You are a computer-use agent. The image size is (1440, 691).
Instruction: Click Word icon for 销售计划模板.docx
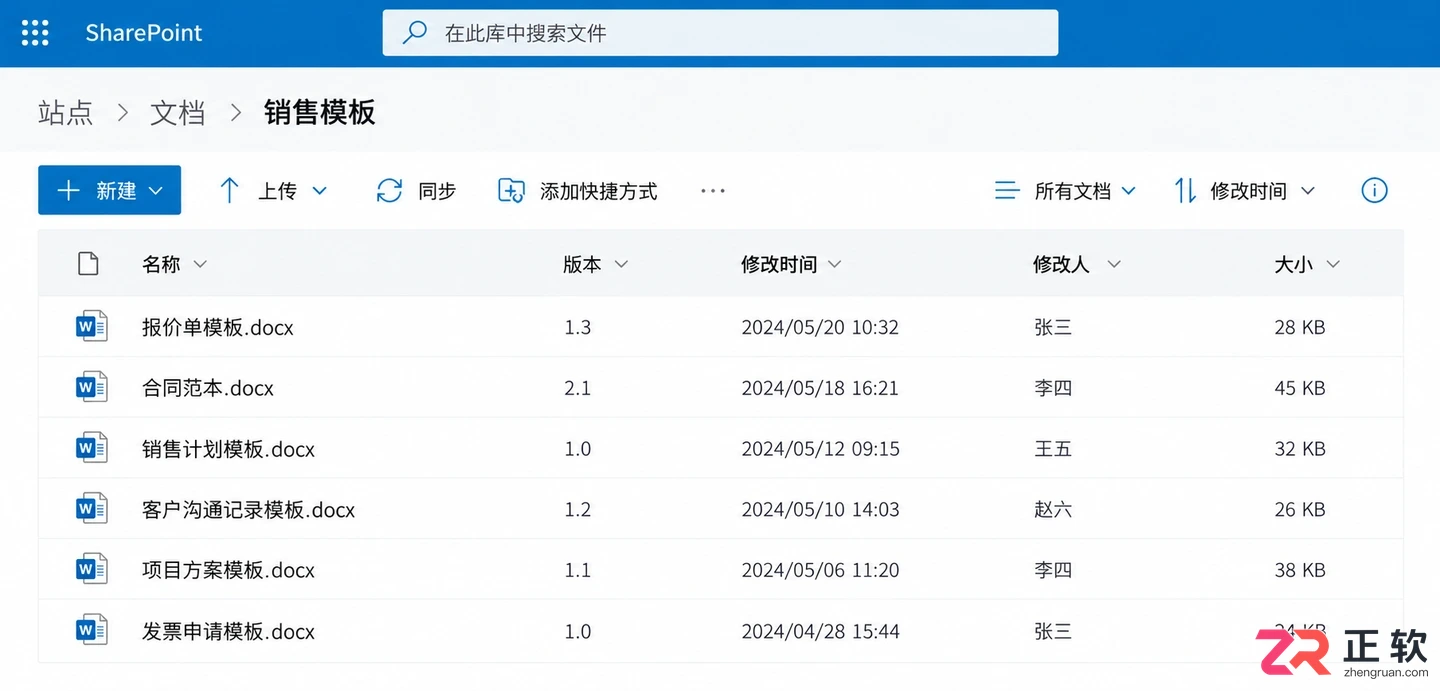click(x=92, y=448)
